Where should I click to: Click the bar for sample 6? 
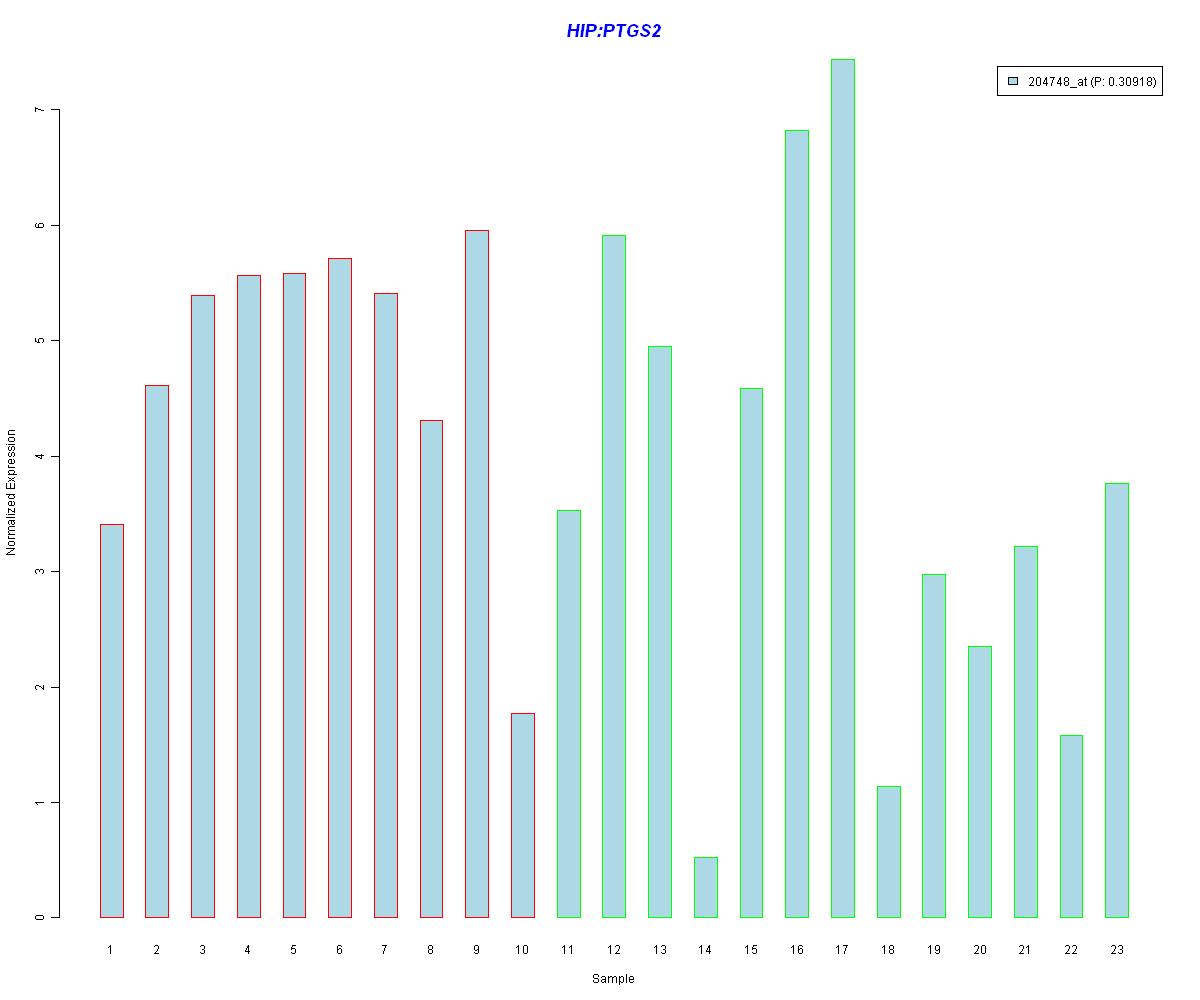[x=340, y=587]
